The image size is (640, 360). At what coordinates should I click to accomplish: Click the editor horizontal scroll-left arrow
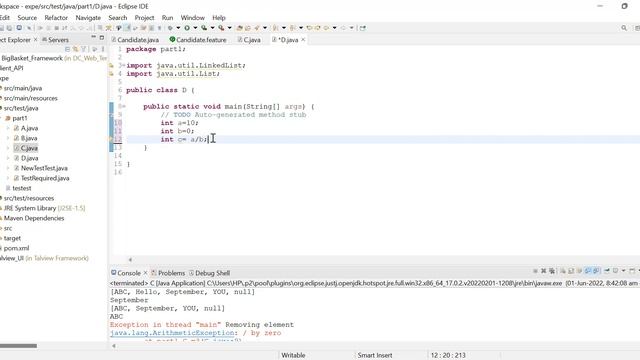point(130,260)
